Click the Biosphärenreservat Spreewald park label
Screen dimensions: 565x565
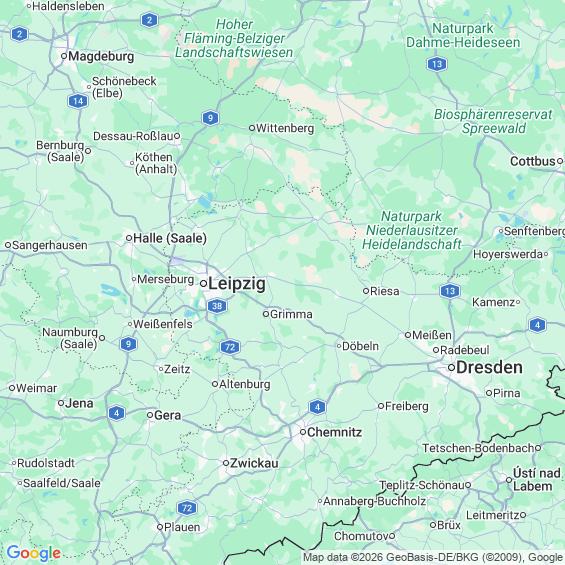point(493,121)
